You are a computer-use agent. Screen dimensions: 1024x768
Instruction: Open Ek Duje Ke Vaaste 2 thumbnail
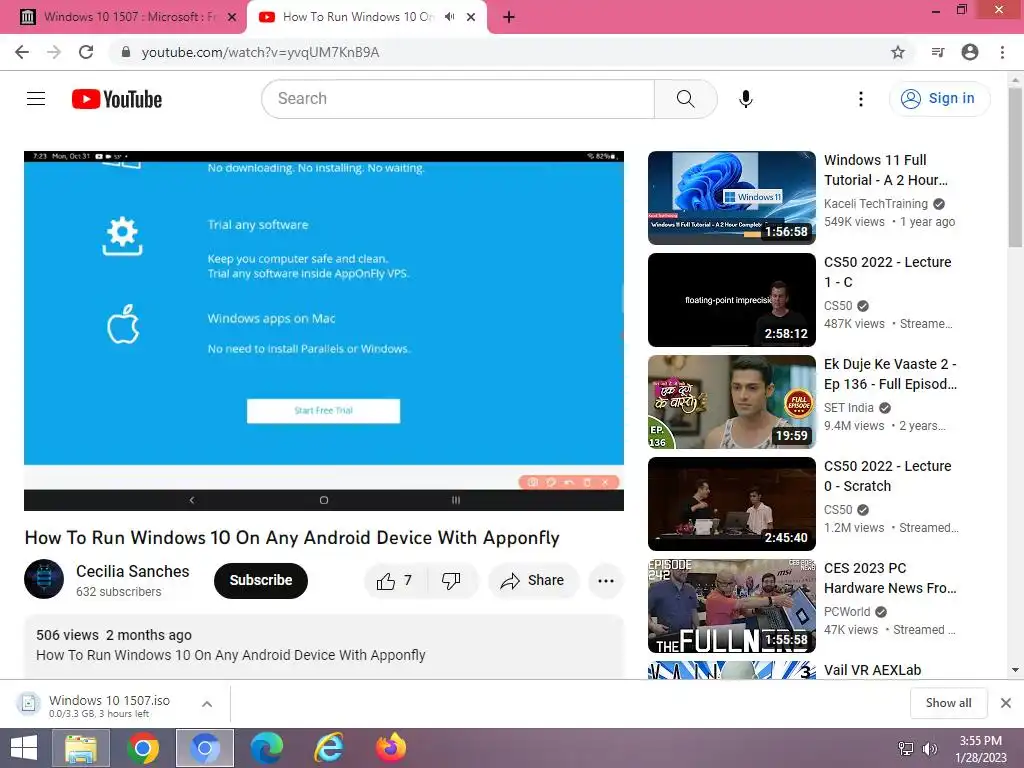click(731, 402)
